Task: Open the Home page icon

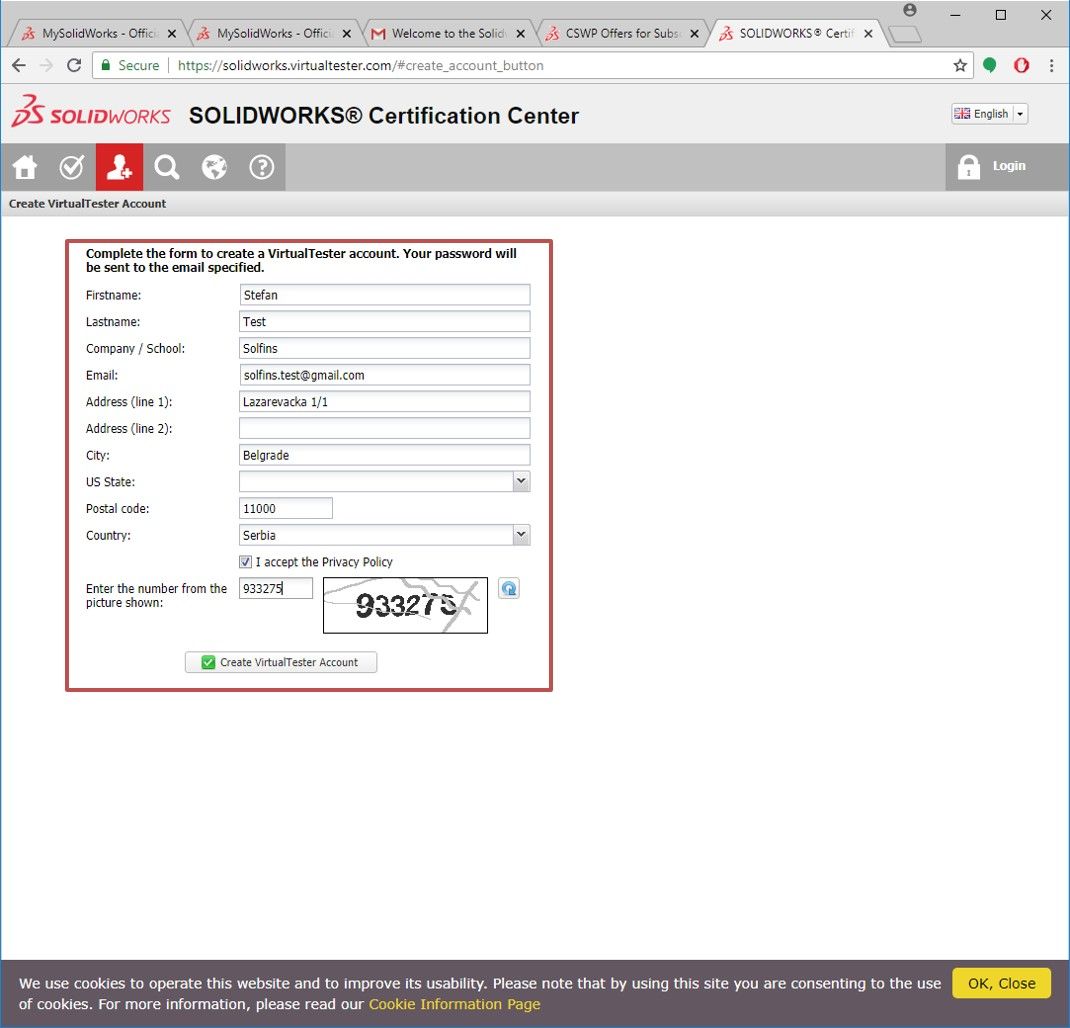Action: tap(24, 166)
